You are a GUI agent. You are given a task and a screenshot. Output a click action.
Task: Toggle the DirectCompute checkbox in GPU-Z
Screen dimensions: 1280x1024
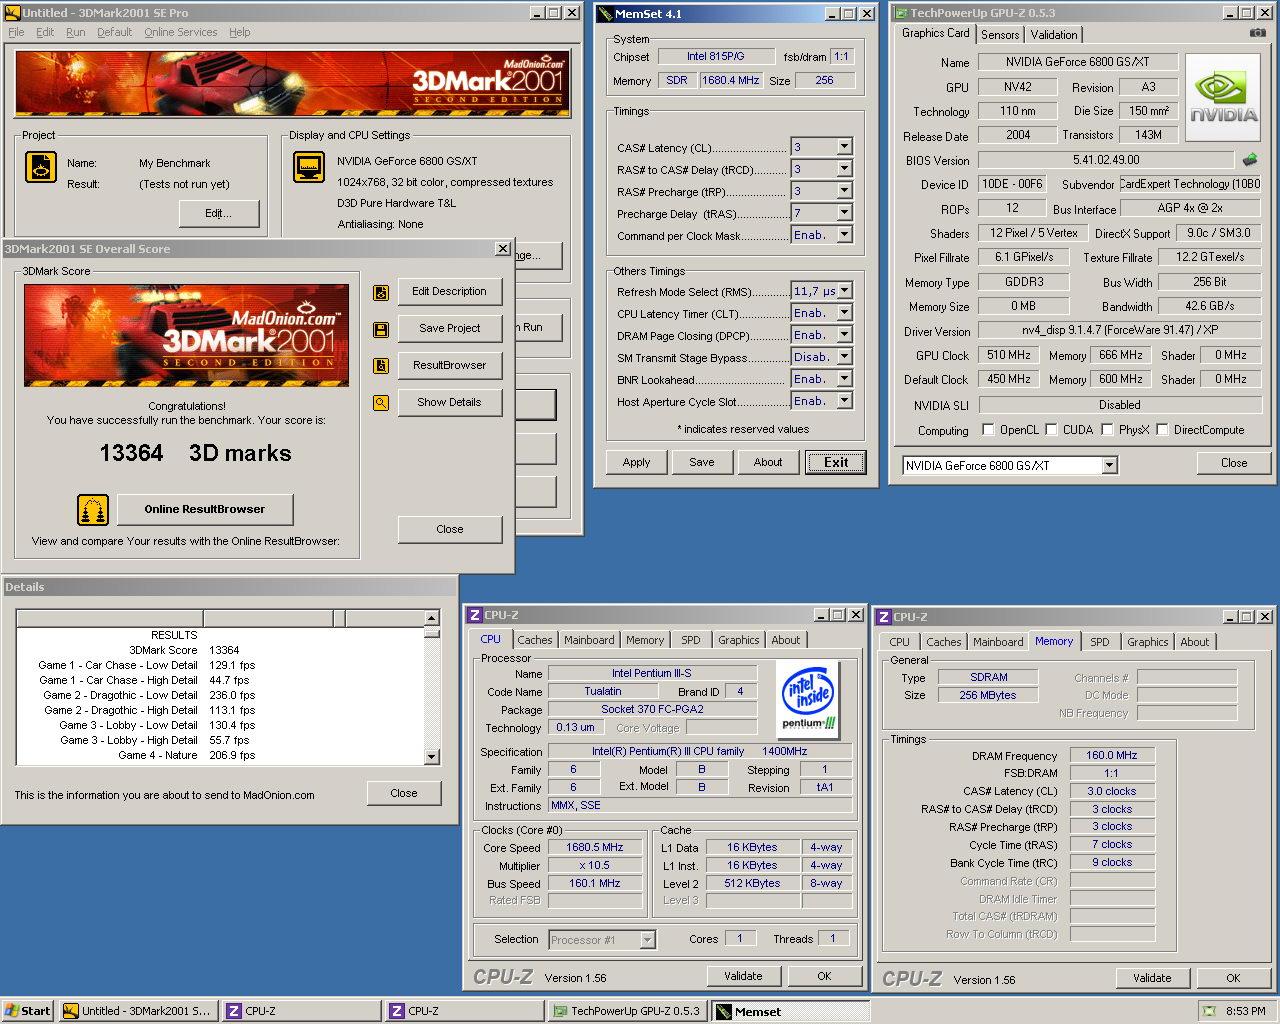(1162, 430)
